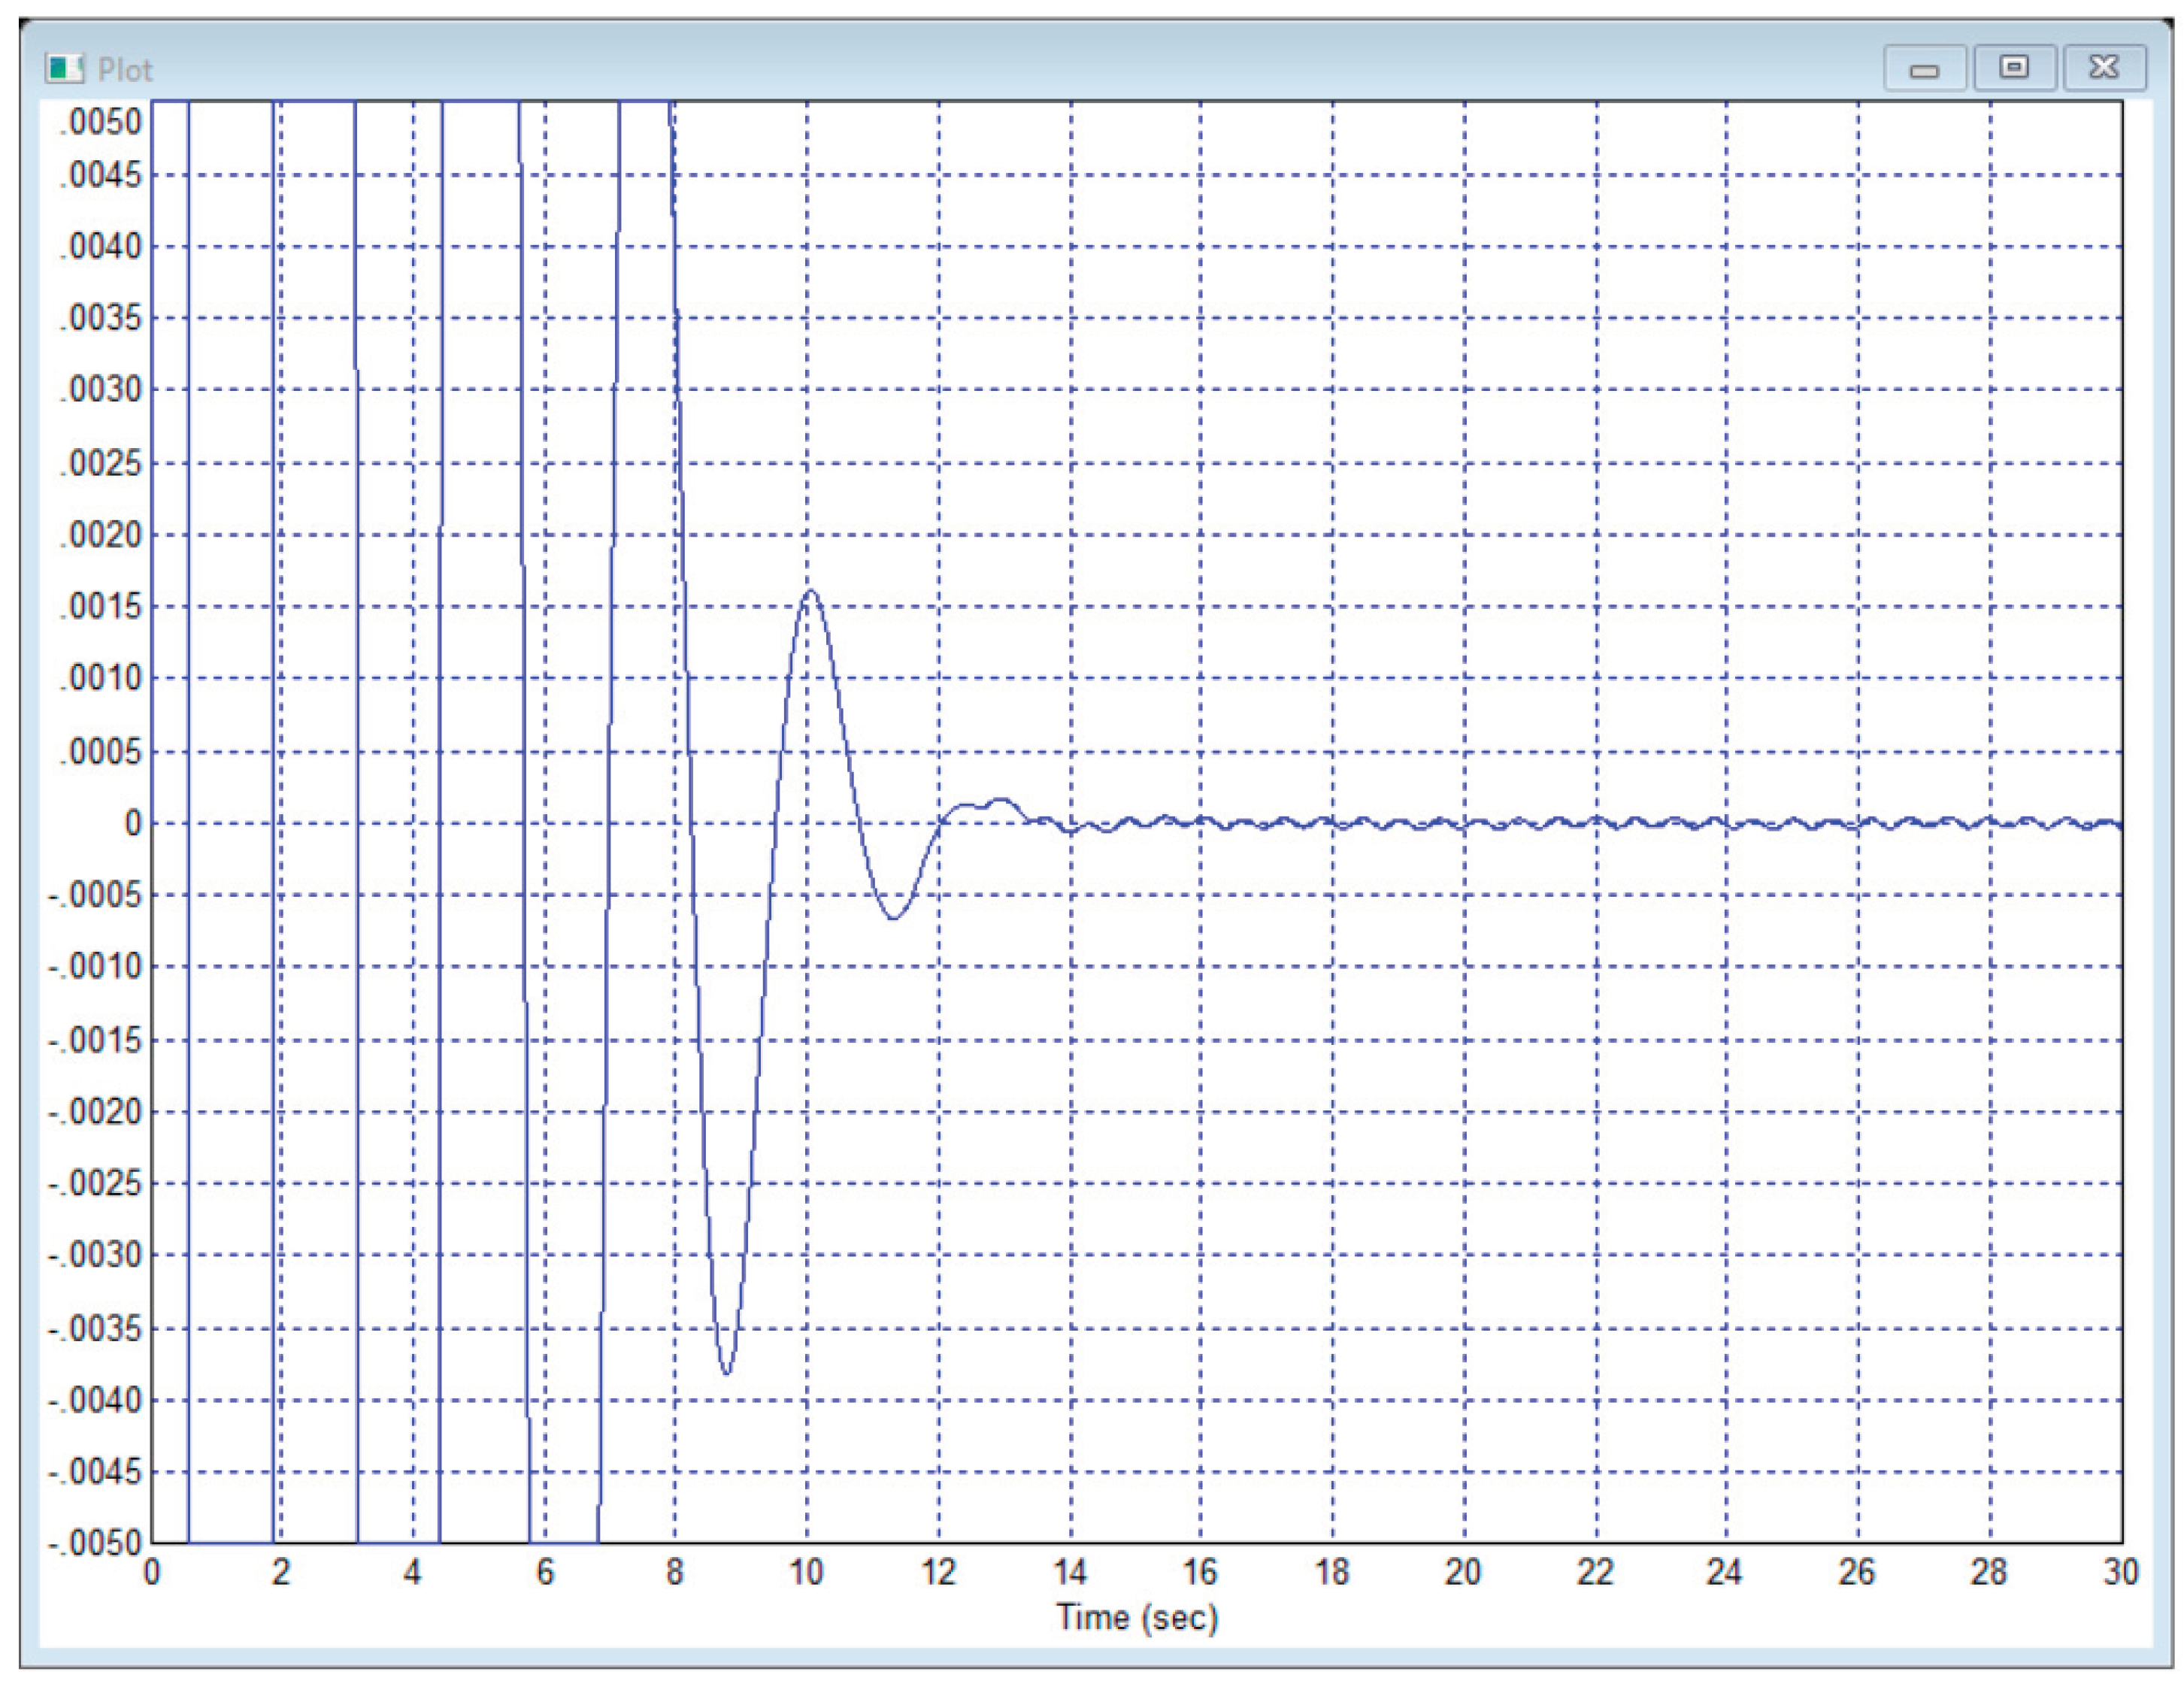Click the '.0025' y-axis label
2184x1687 pixels.
(101, 464)
